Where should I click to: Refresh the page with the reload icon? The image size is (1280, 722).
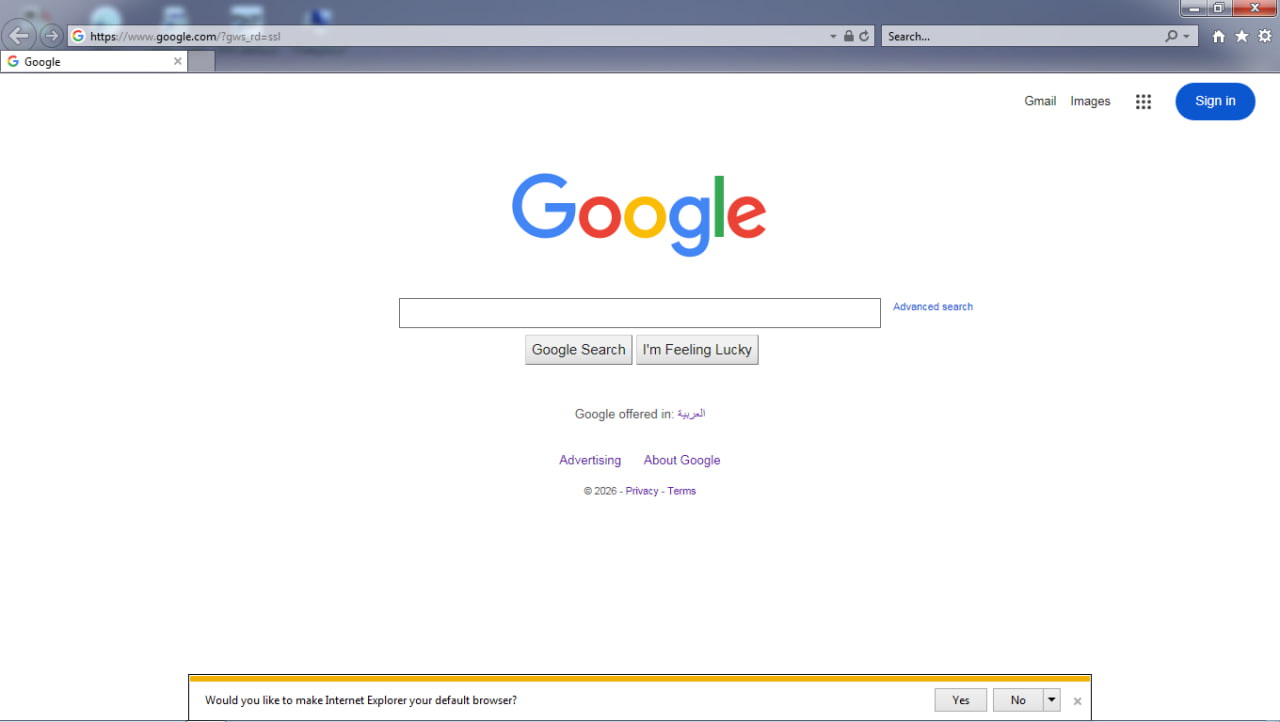tap(864, 36)
